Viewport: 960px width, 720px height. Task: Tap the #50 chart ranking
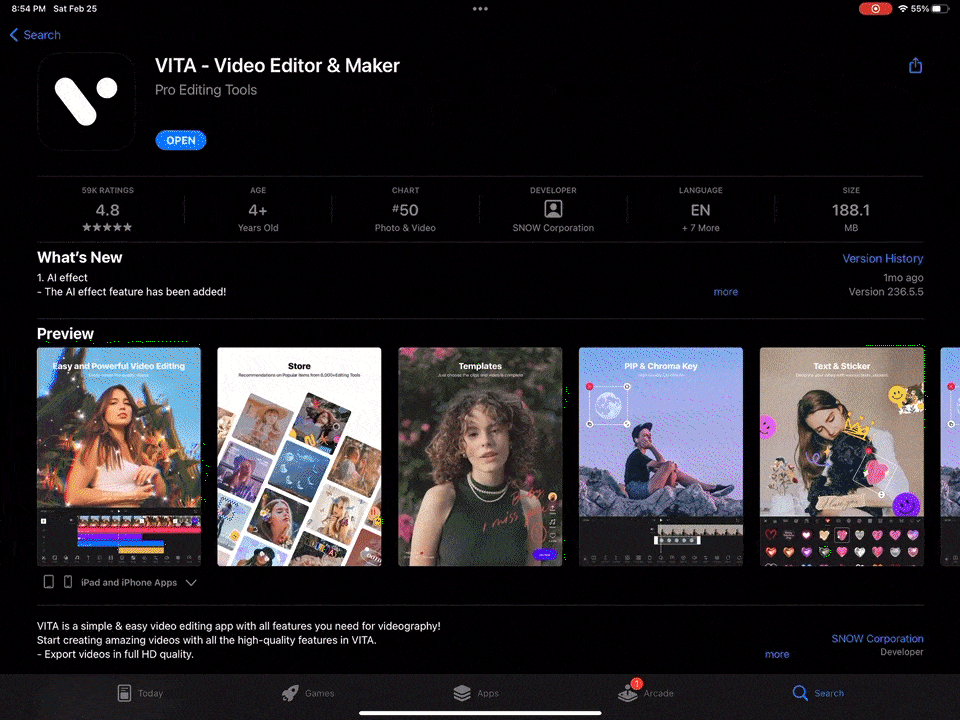point(405,210)
